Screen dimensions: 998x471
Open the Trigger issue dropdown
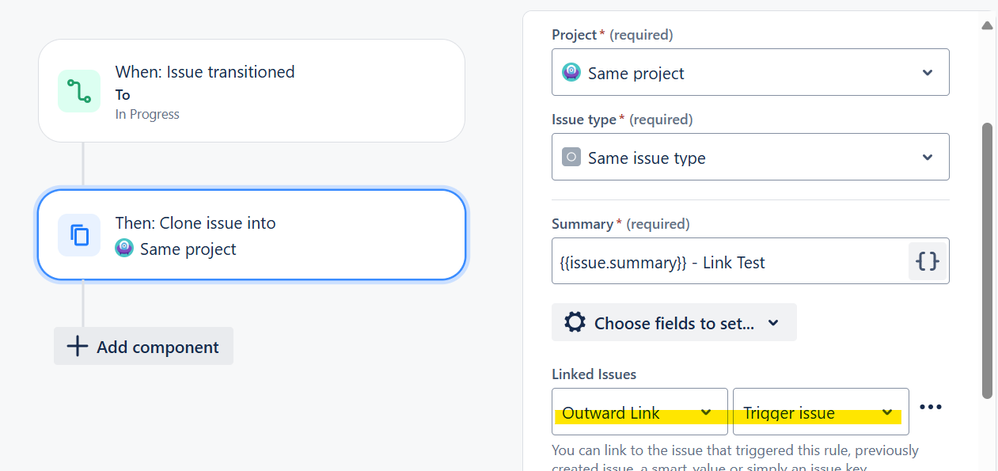click(820, 413)
